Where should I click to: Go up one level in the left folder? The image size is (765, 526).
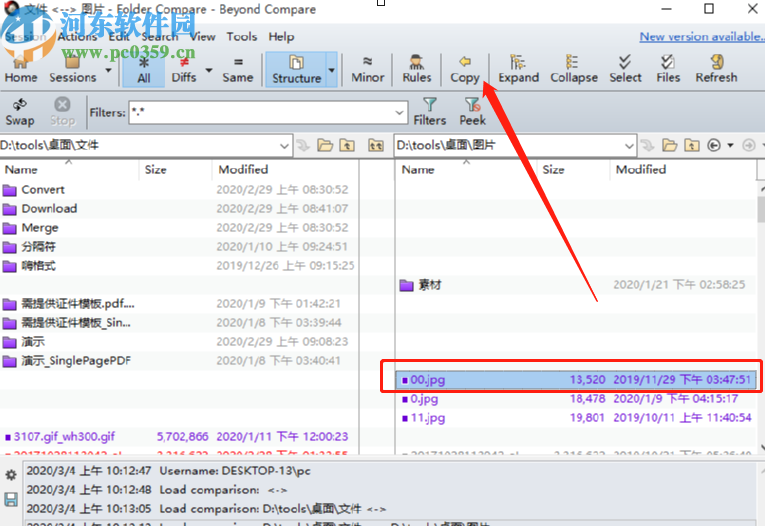pos(347,145)
